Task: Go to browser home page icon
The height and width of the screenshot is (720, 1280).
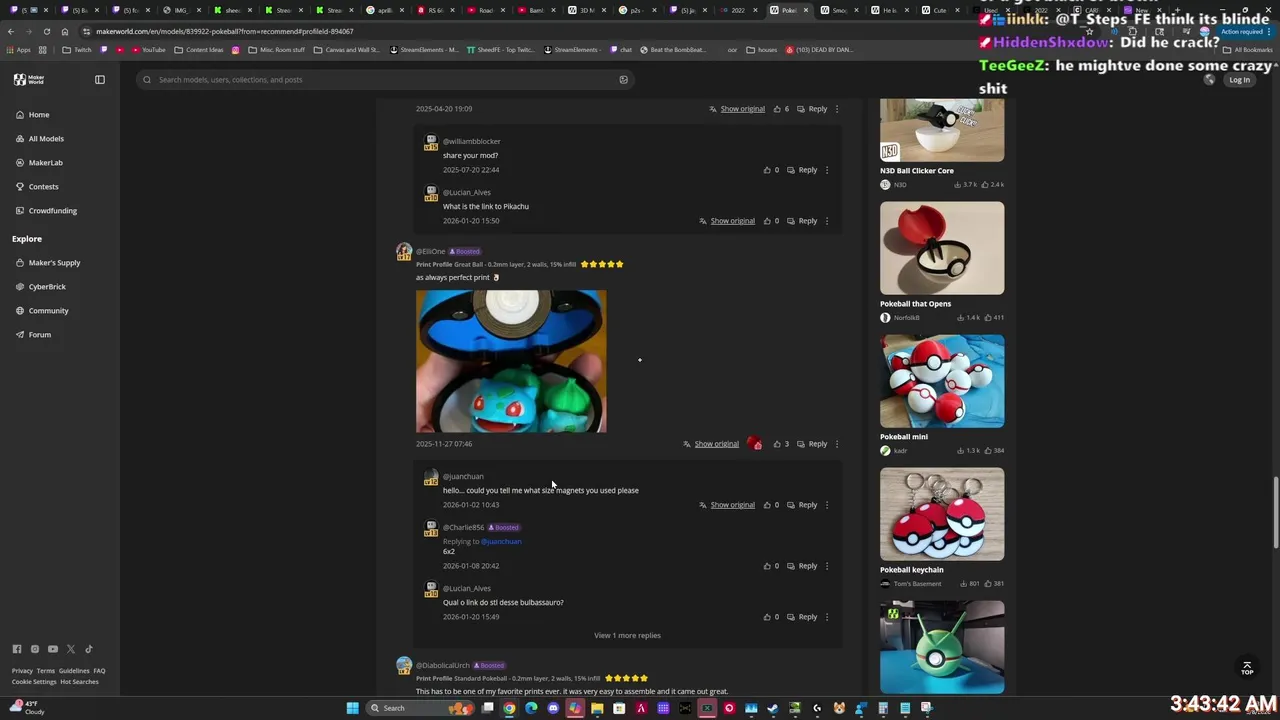Action: [x=65, y=31]
